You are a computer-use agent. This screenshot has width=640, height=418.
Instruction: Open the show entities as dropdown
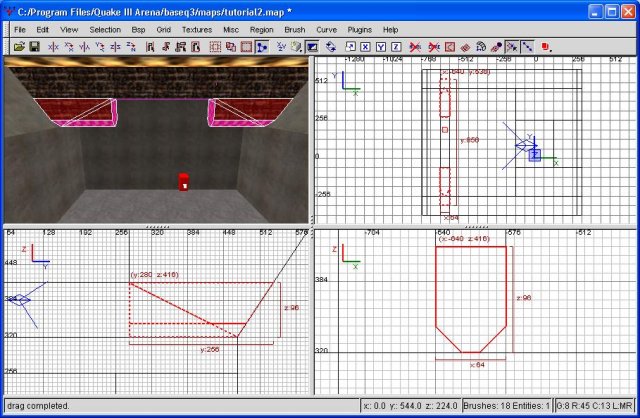pyautogui.click(x=547, y=47)
